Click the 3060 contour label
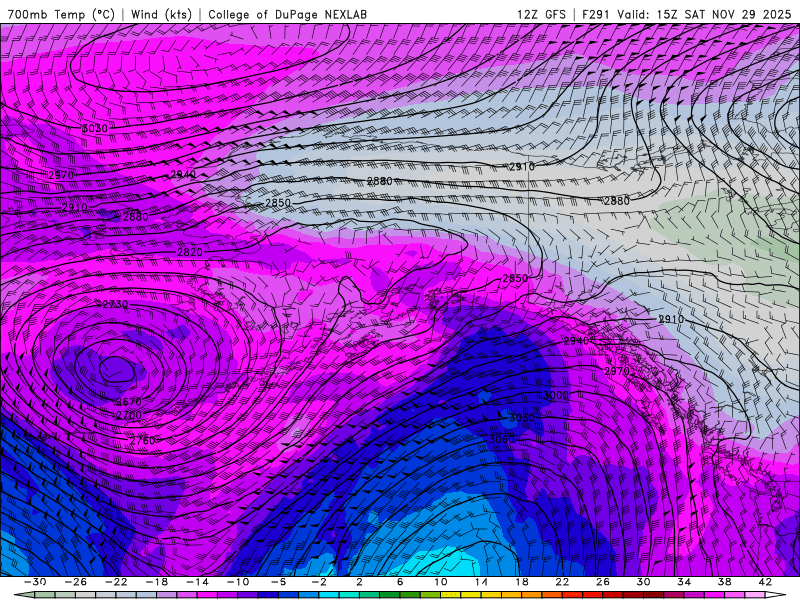Image resolution: width=800 pixels, height=600 pixels. point(502,439)
